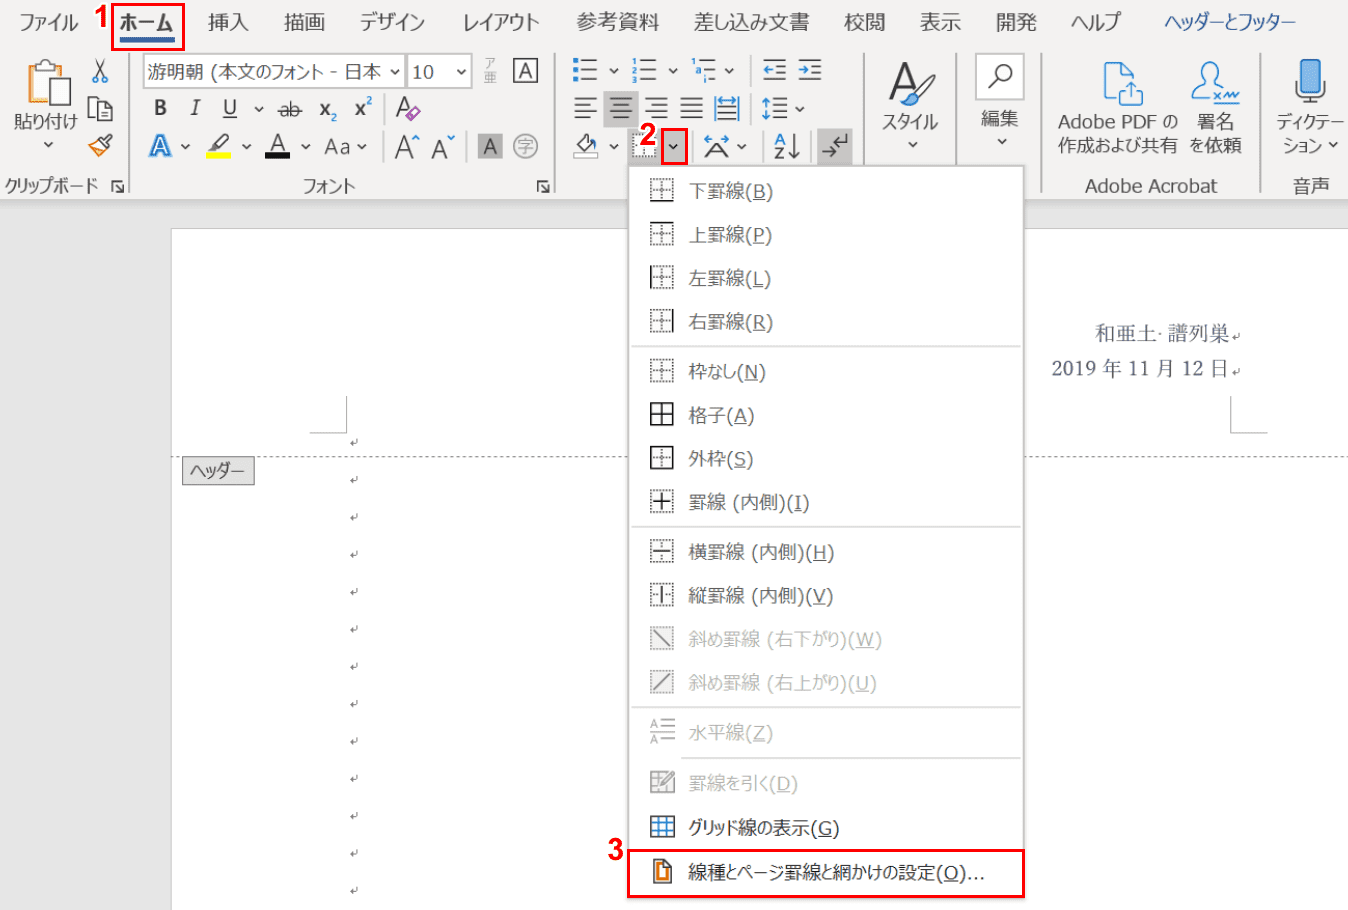1348x910 pixels.
Task: Click the Clear Formatting icon
Action: coord(407,108)
